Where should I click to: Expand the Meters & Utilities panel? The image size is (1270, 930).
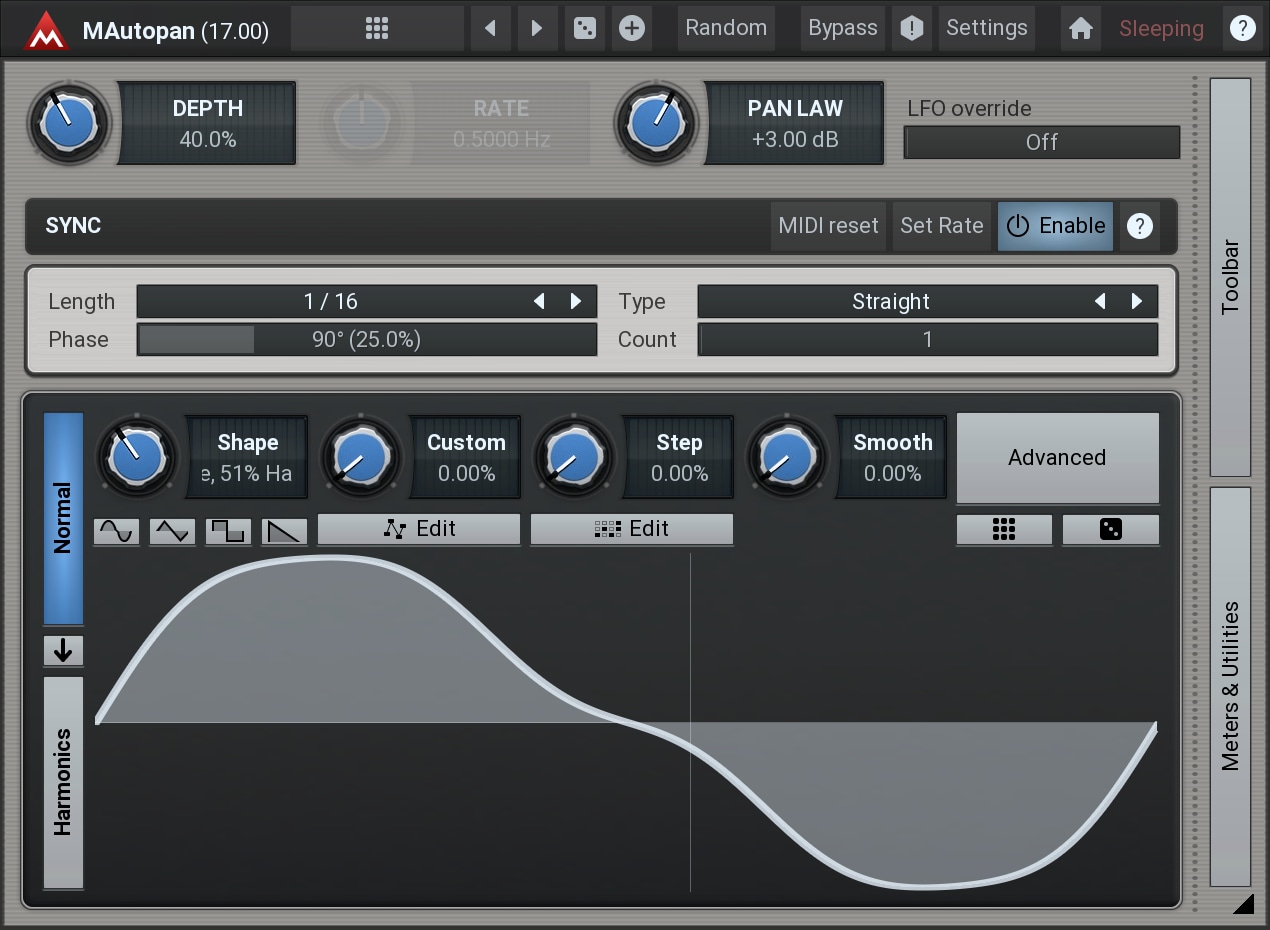pos(1230,686)
